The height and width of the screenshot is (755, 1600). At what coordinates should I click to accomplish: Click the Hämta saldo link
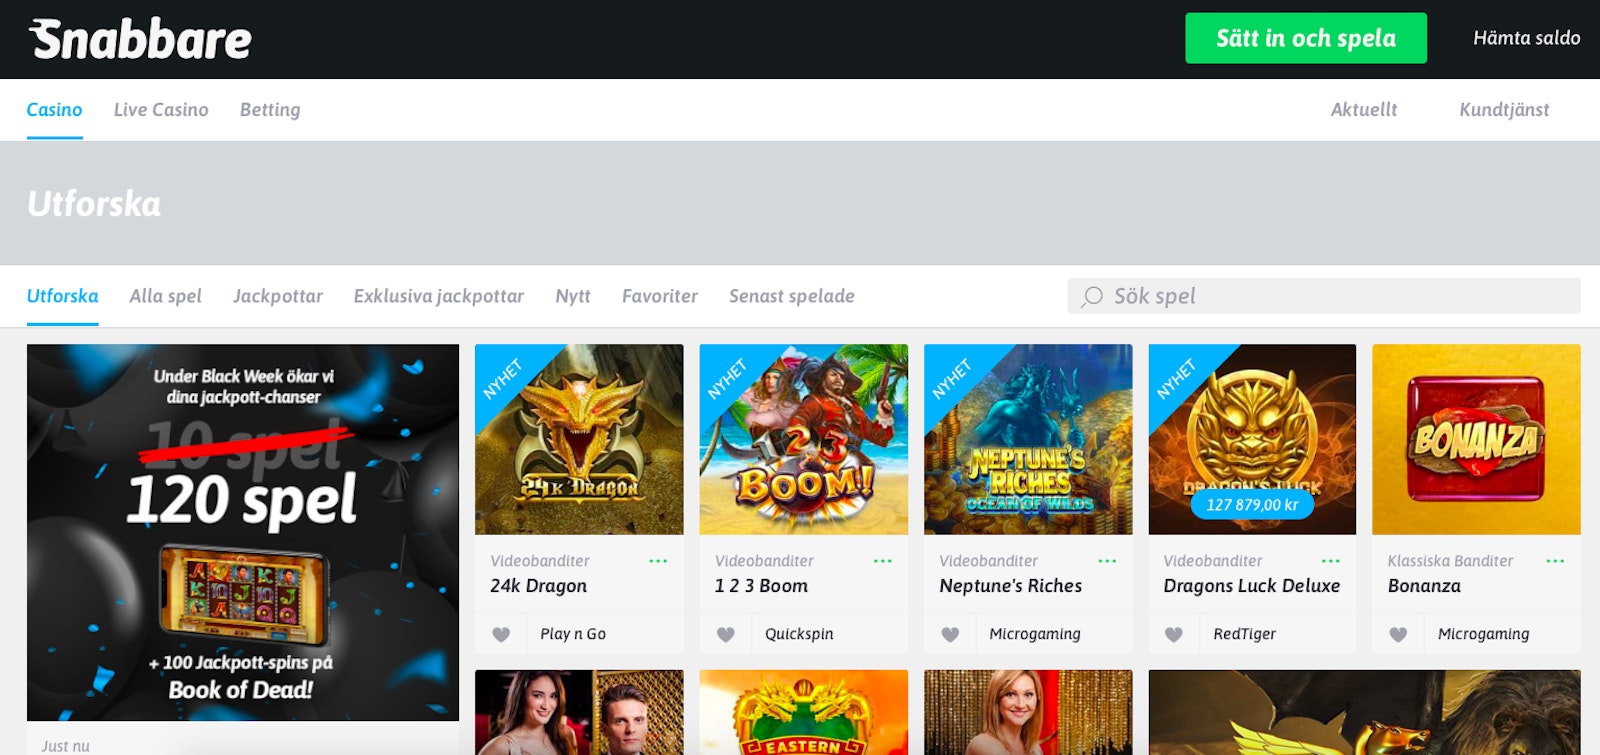tap(1526, 38)
